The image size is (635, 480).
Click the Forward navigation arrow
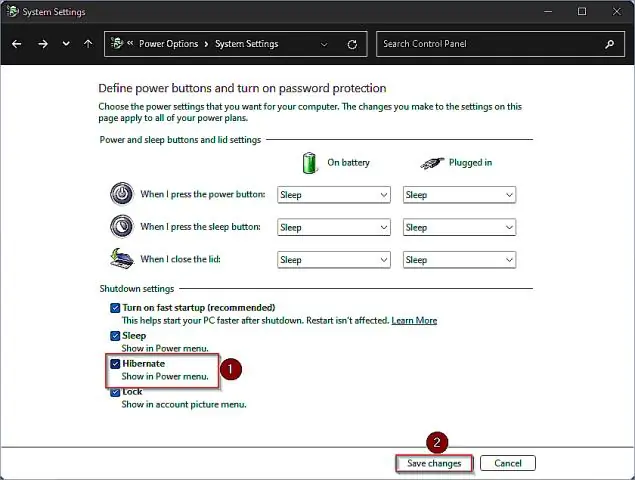pos(42,44)
